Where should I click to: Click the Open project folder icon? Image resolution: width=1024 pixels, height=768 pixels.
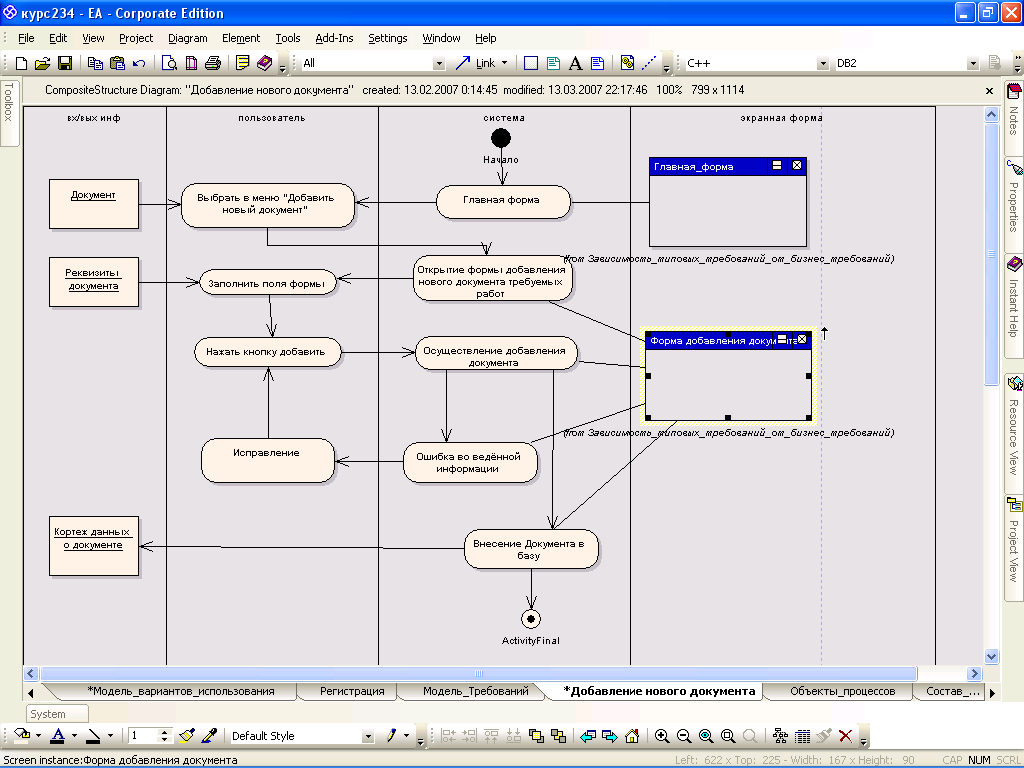[x=42, y=63]
